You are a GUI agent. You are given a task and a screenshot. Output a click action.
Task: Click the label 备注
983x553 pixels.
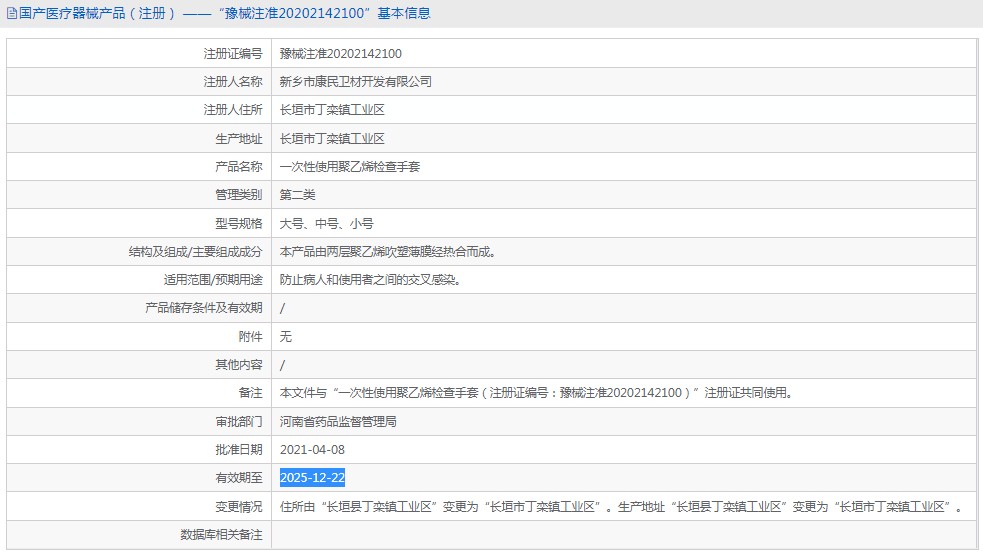(x=250, y=393)
